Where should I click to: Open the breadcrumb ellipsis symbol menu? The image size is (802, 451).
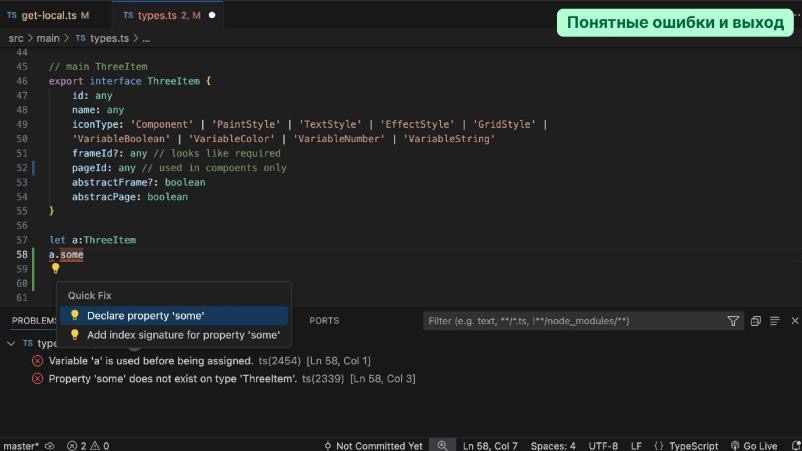point(146,38)
